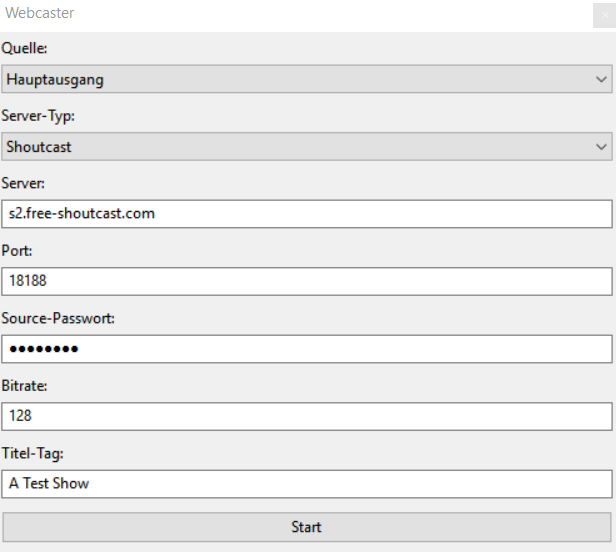Viewport: 616px width, 552px height.
Task: Click the Quelle label
Action: (24, 48)
